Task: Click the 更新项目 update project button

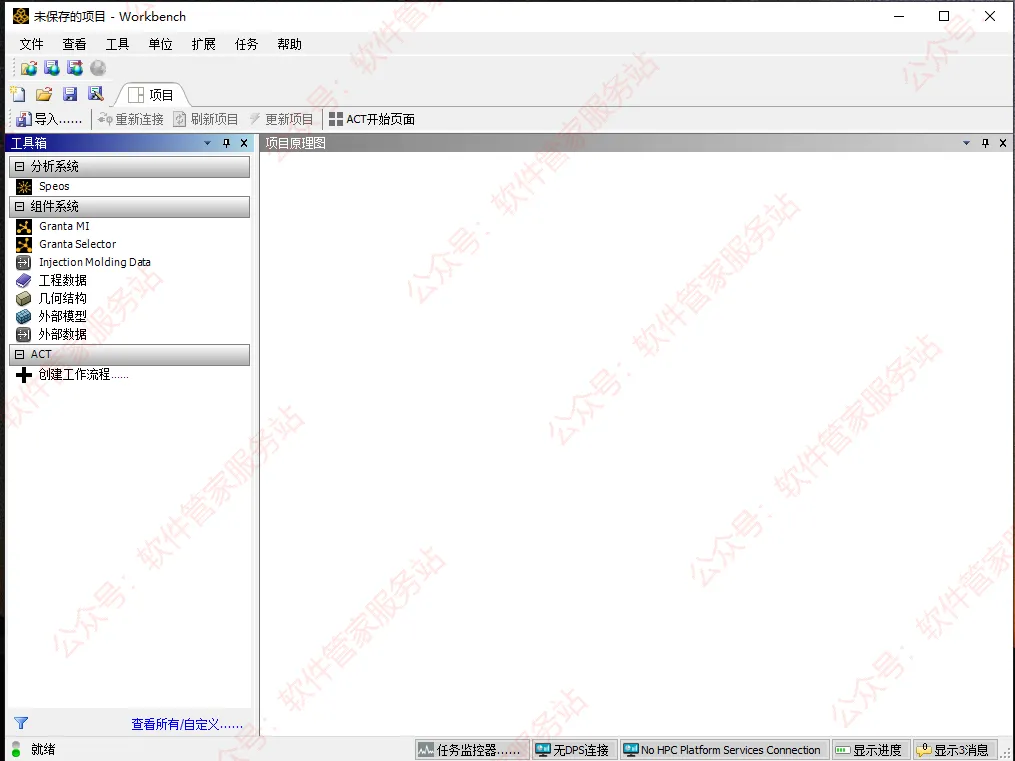Action: point(281,119)
